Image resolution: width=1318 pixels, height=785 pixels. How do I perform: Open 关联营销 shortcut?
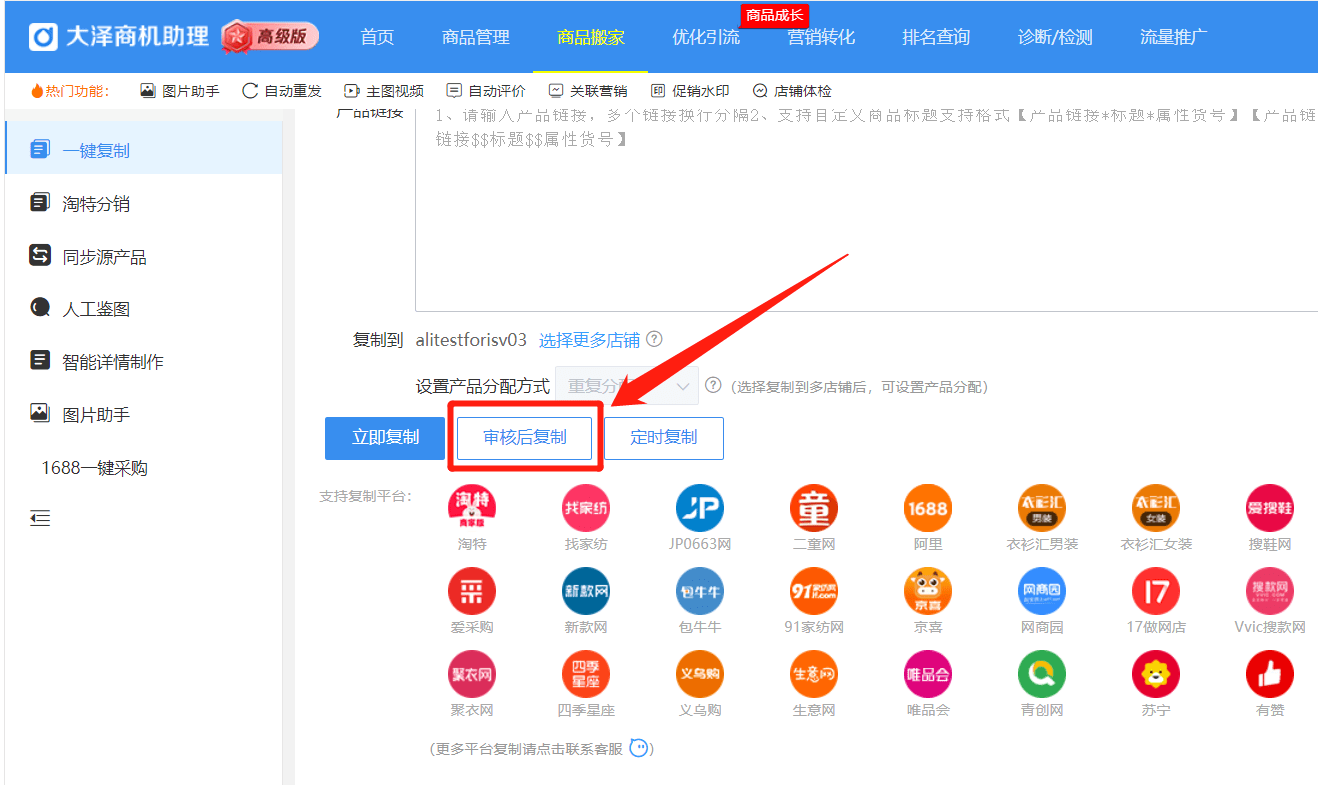pyautogui.click(x=588, y=91)
